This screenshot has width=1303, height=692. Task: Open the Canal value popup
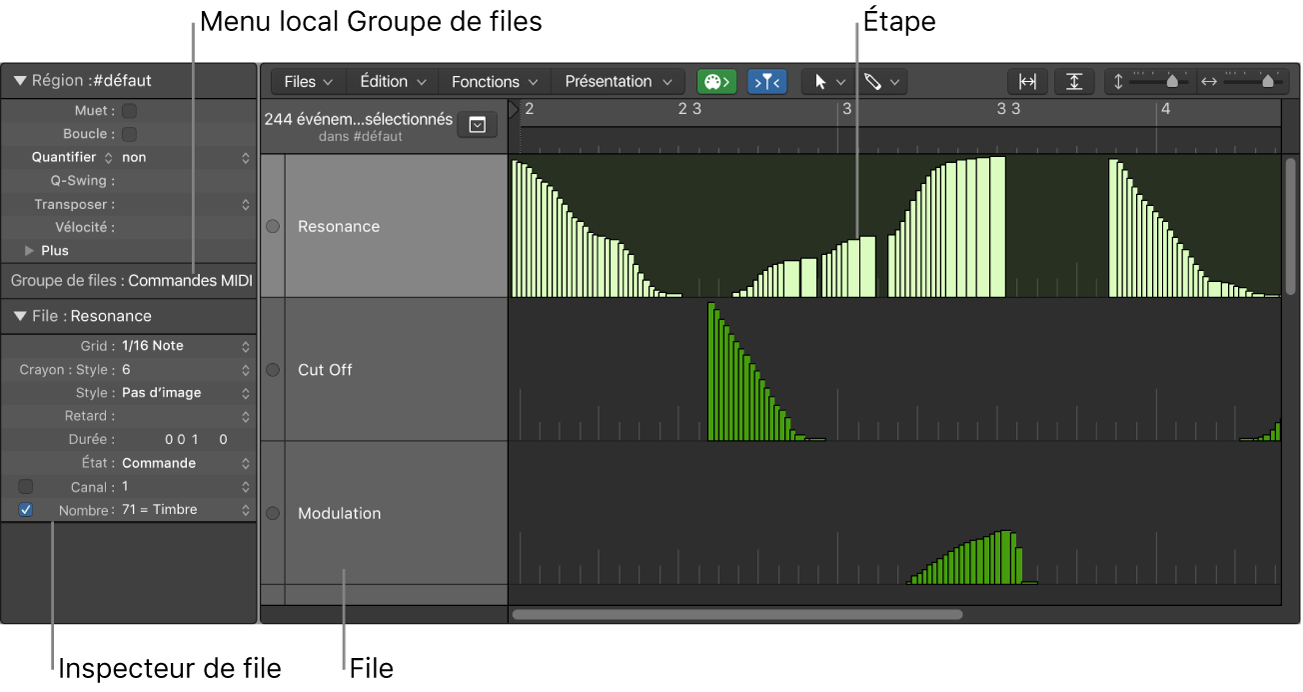coord(186,487)
